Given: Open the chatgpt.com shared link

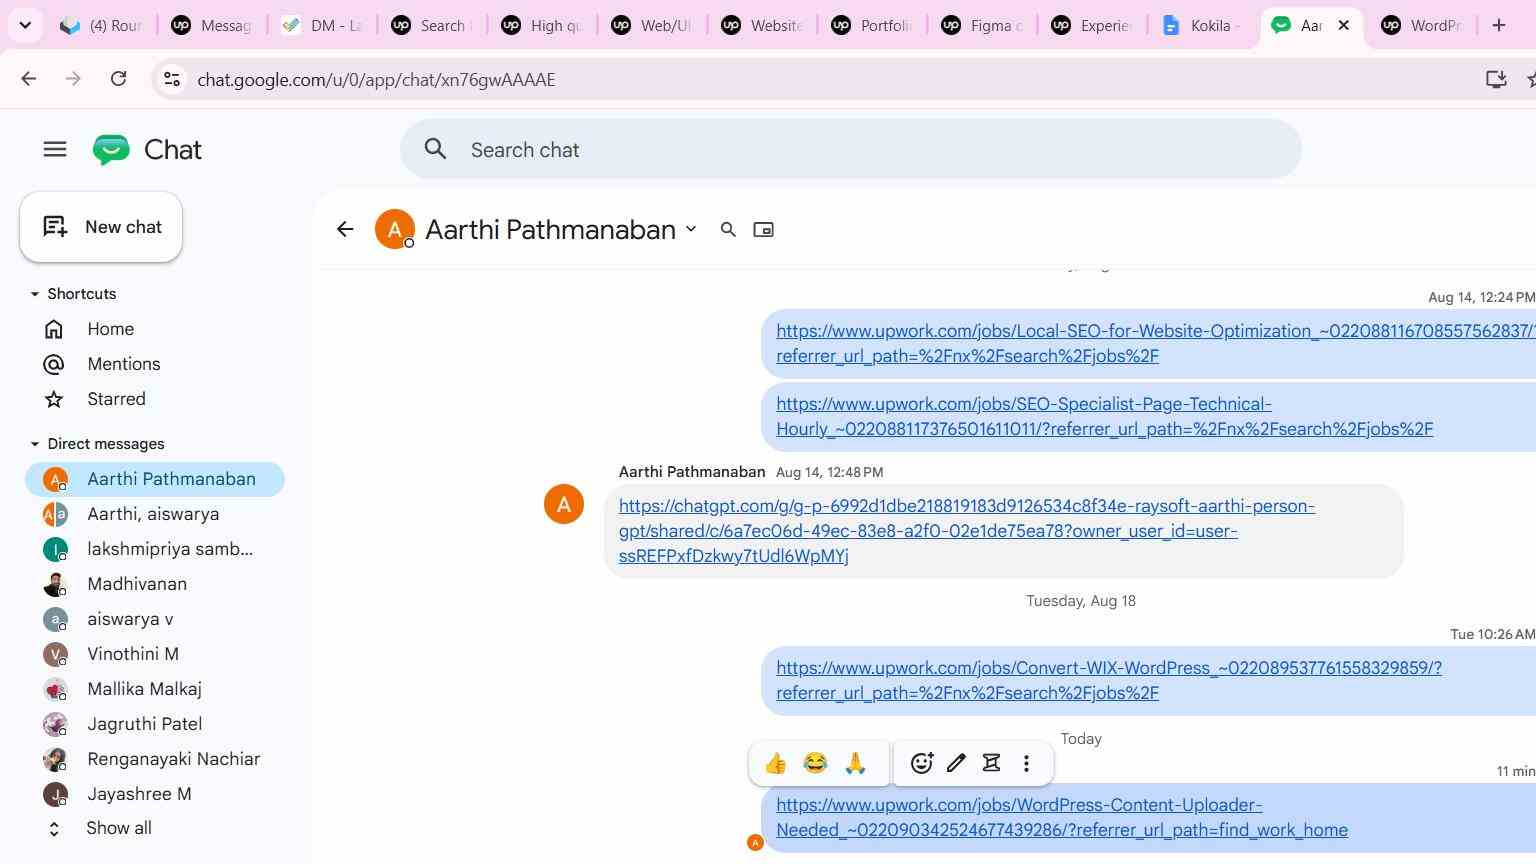Looking at the screenshot, I should 967,531.
